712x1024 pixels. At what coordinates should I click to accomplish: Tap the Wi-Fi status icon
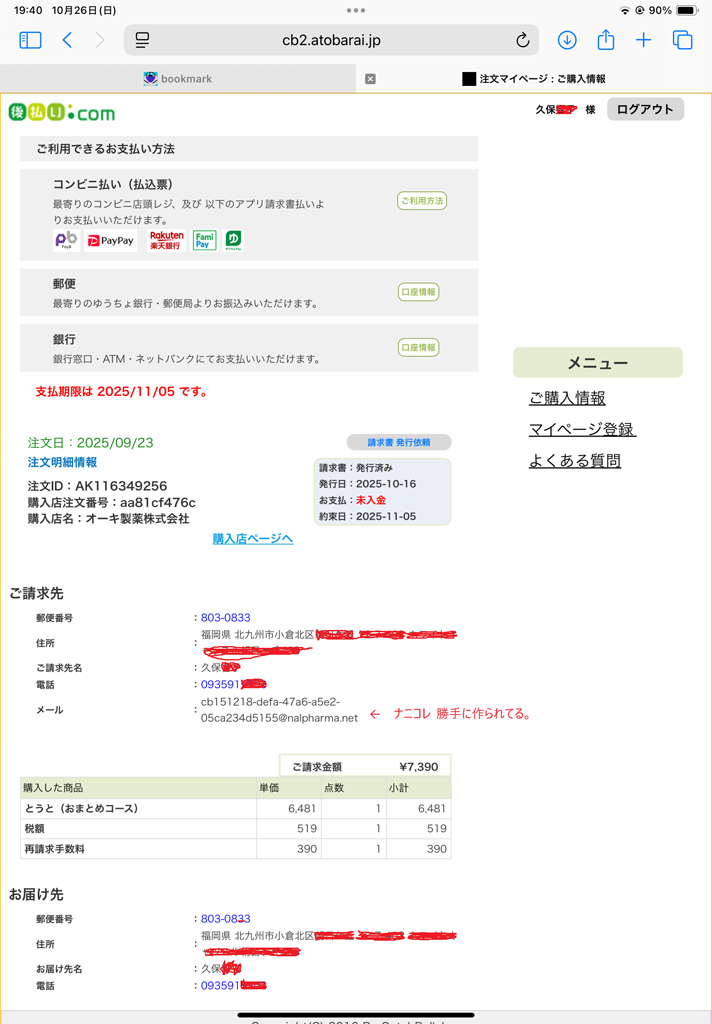click(x=625, y=10)
